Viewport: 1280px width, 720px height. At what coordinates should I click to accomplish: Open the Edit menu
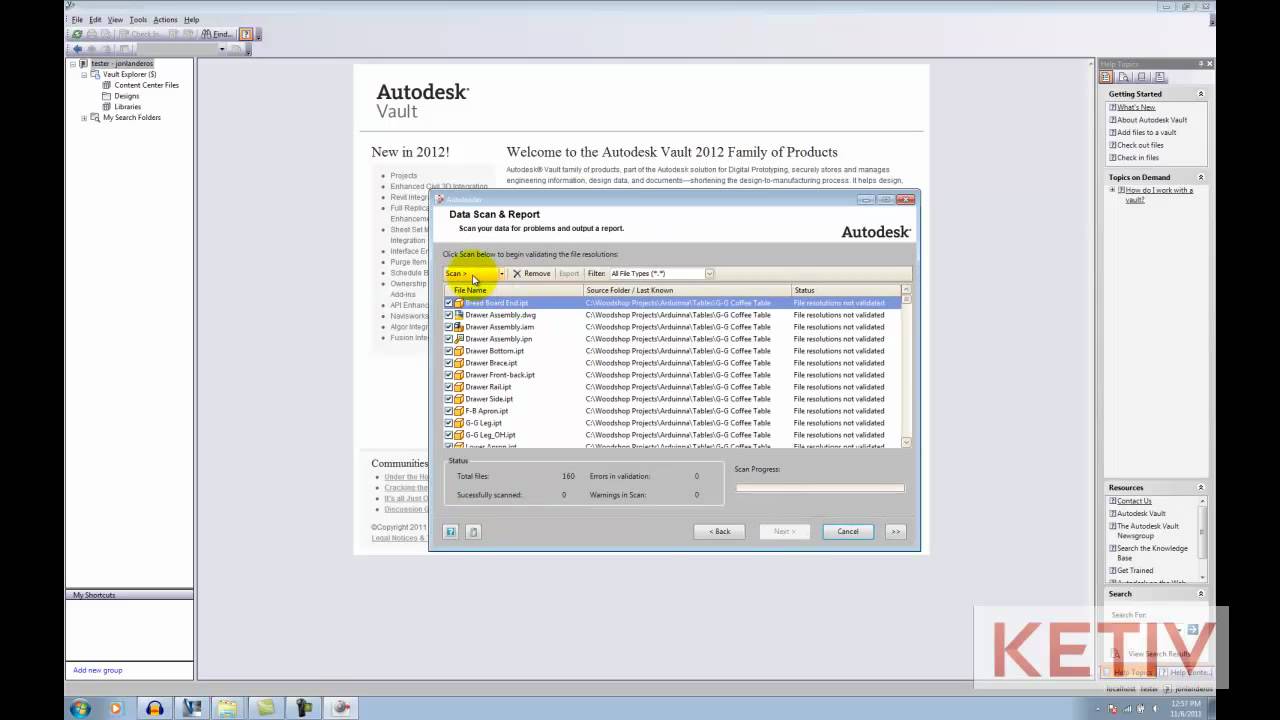click(x=95, y=20)
